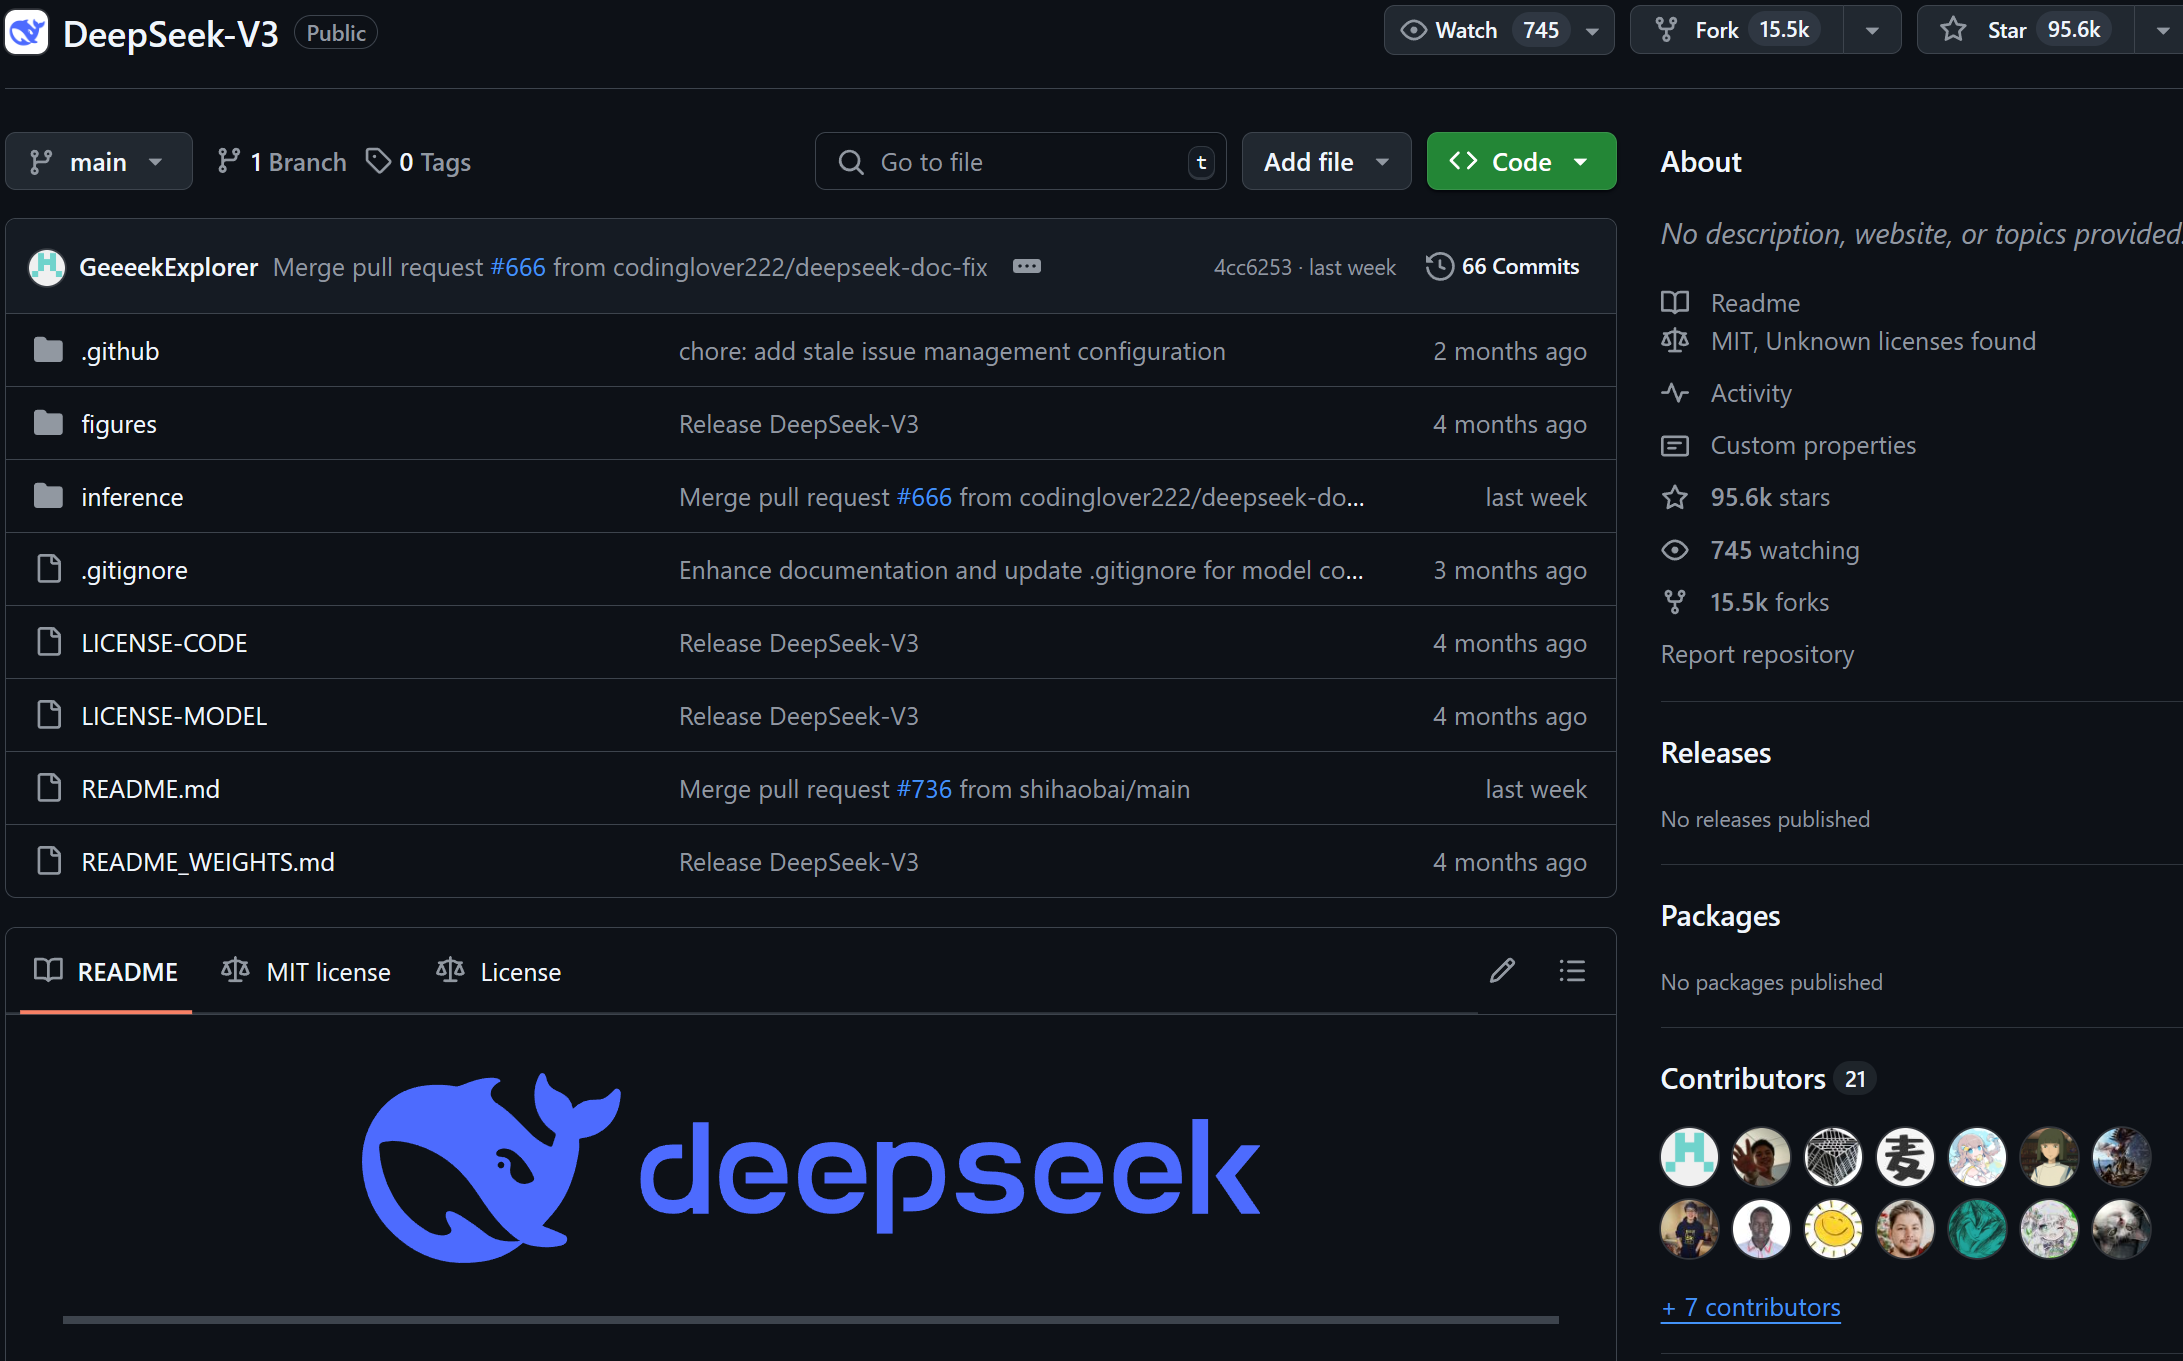Click the DeepSeek whale repository avatar
The image size is (2183, 1361).
tap(27, 32)
